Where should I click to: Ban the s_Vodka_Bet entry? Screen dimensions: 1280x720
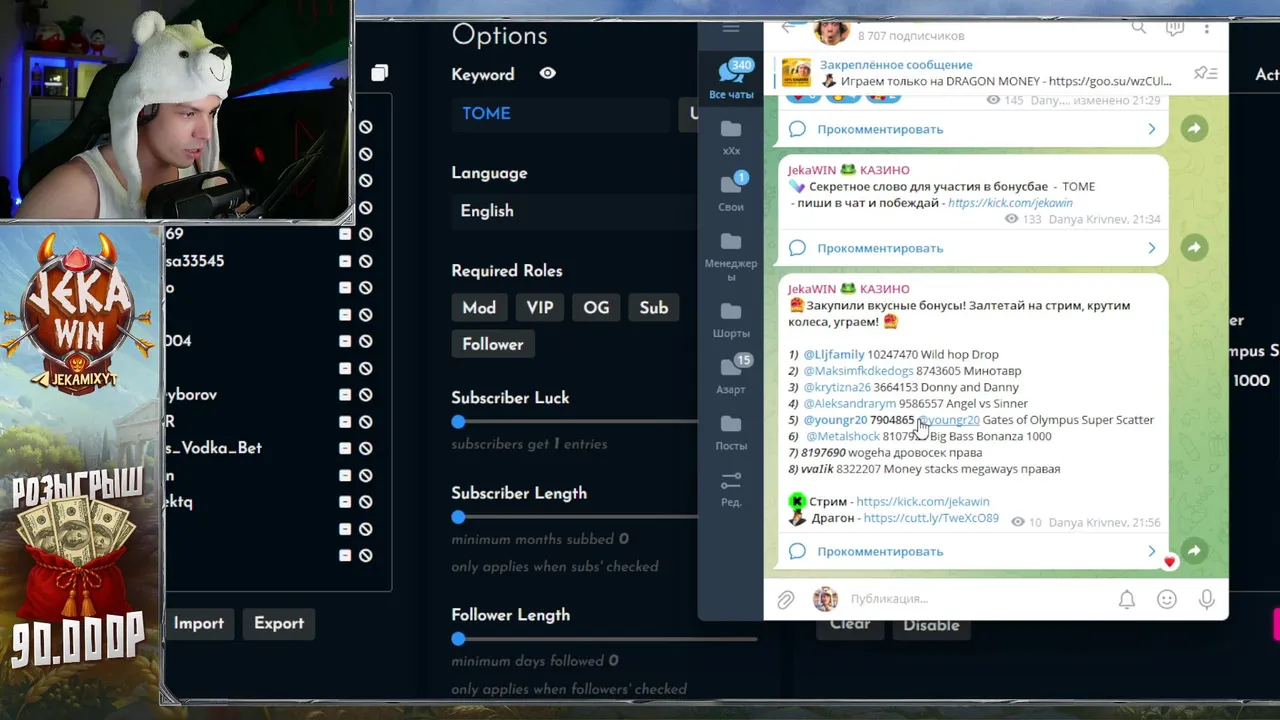click(366, 448)
